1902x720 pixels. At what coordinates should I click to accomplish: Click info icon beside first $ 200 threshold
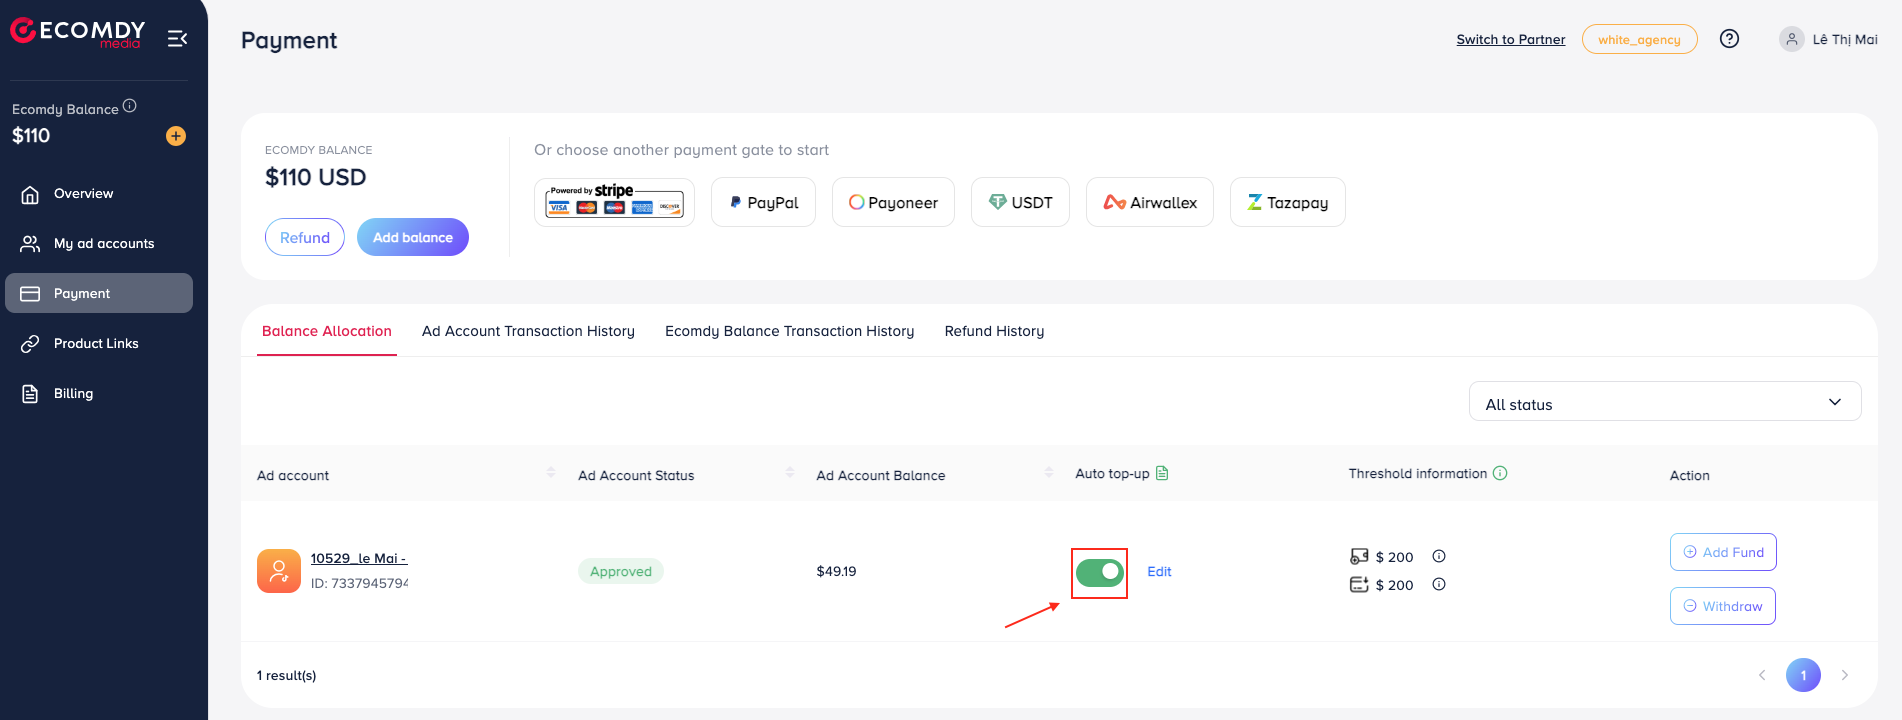tap(1439, 556)
